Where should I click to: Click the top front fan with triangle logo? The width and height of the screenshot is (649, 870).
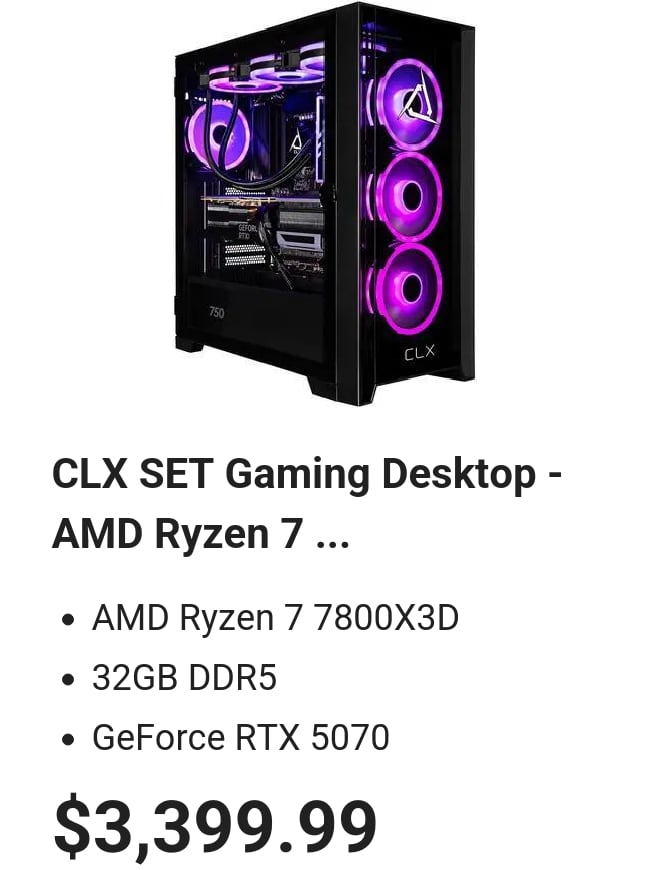pyautogui.click(x=413, y=105)
